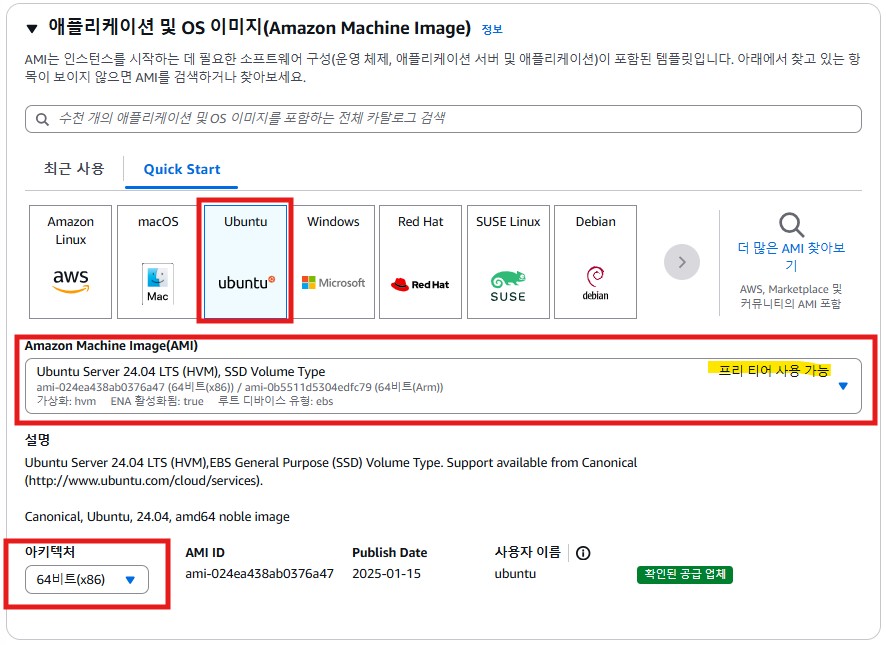Click the 루트 디바이스 유형: ebs text
The width and height of the screenshot is (886, 645).
(276, 401)
